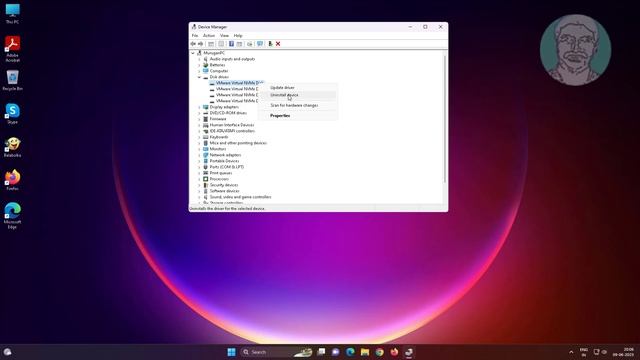Click the taskbar Search box
Image resolution: width=640 pixels, height=360 pixels.
[x=276, y=352]
